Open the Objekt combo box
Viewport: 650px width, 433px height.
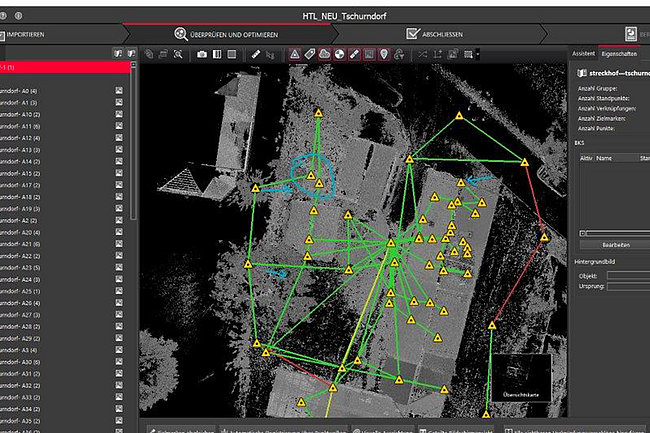click(627, 275)
